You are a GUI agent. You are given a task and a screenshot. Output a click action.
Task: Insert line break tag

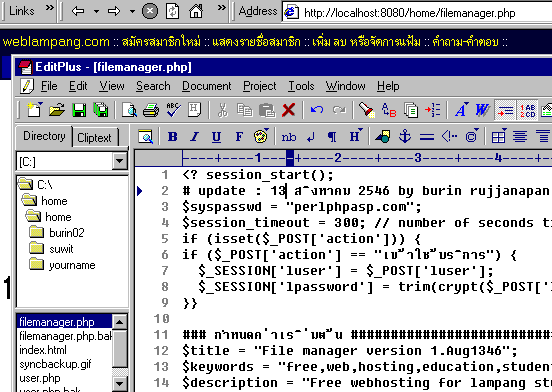point(310,137)
